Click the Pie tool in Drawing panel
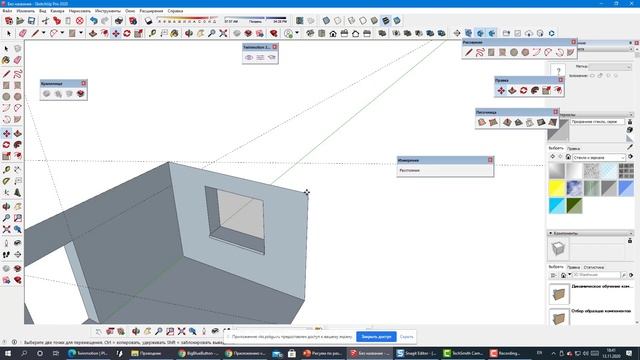 coord(571,52)
